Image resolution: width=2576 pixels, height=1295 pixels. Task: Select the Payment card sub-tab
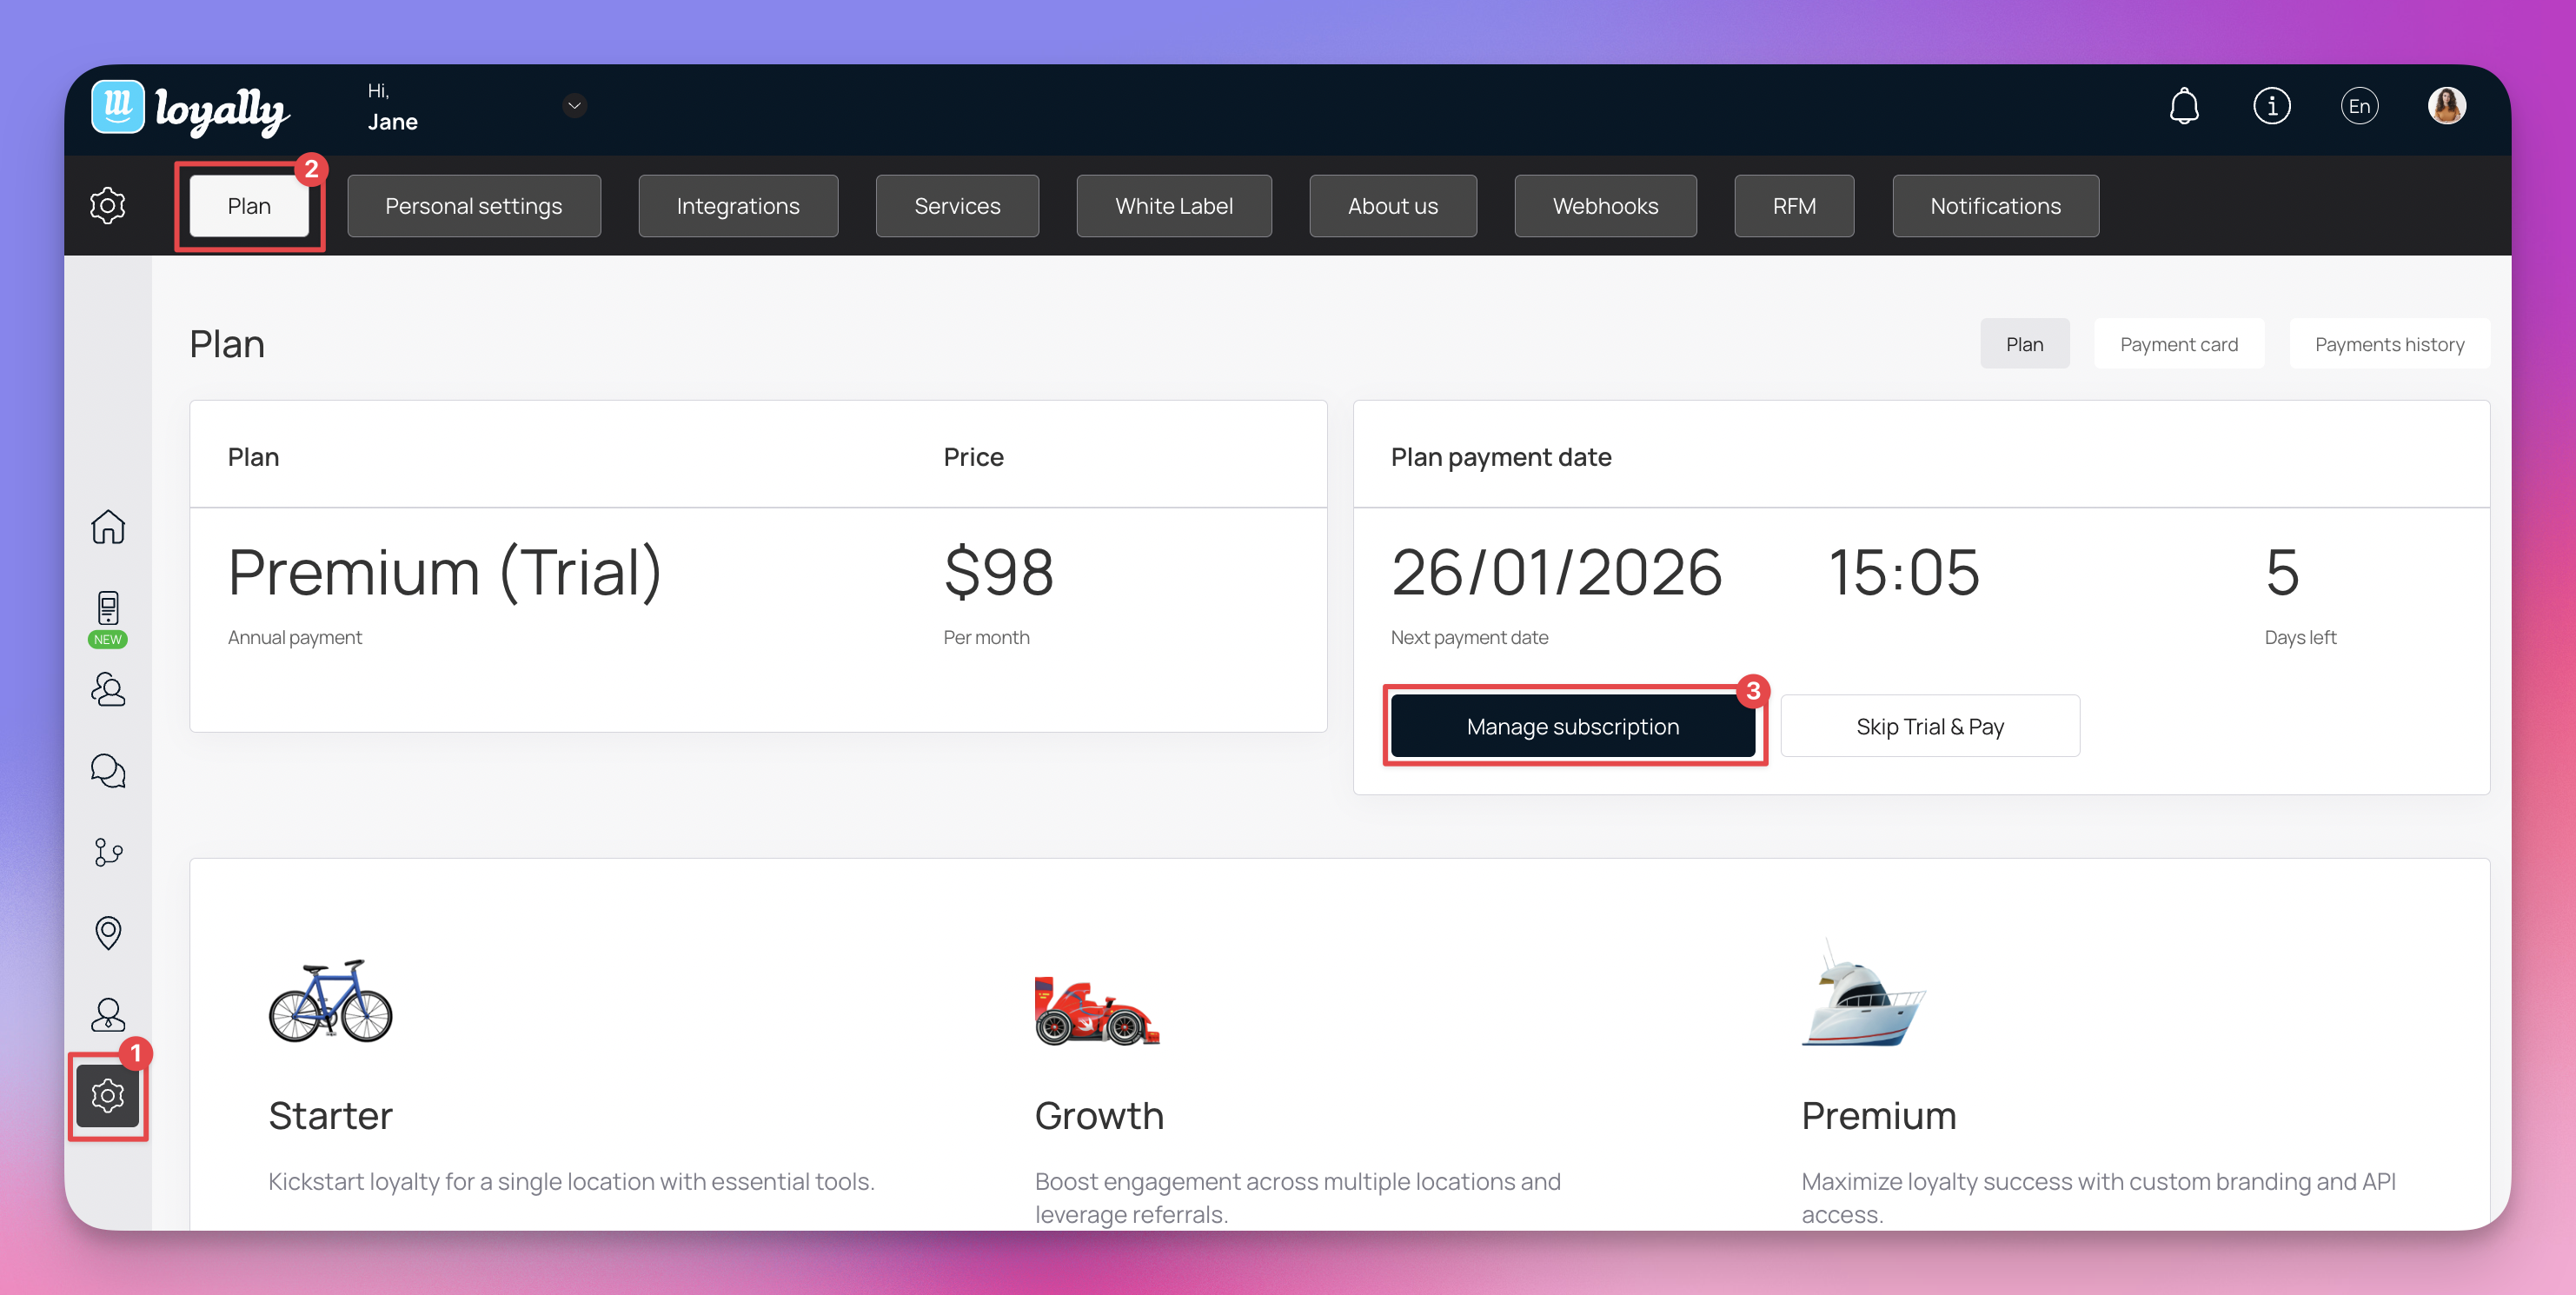2178,344
